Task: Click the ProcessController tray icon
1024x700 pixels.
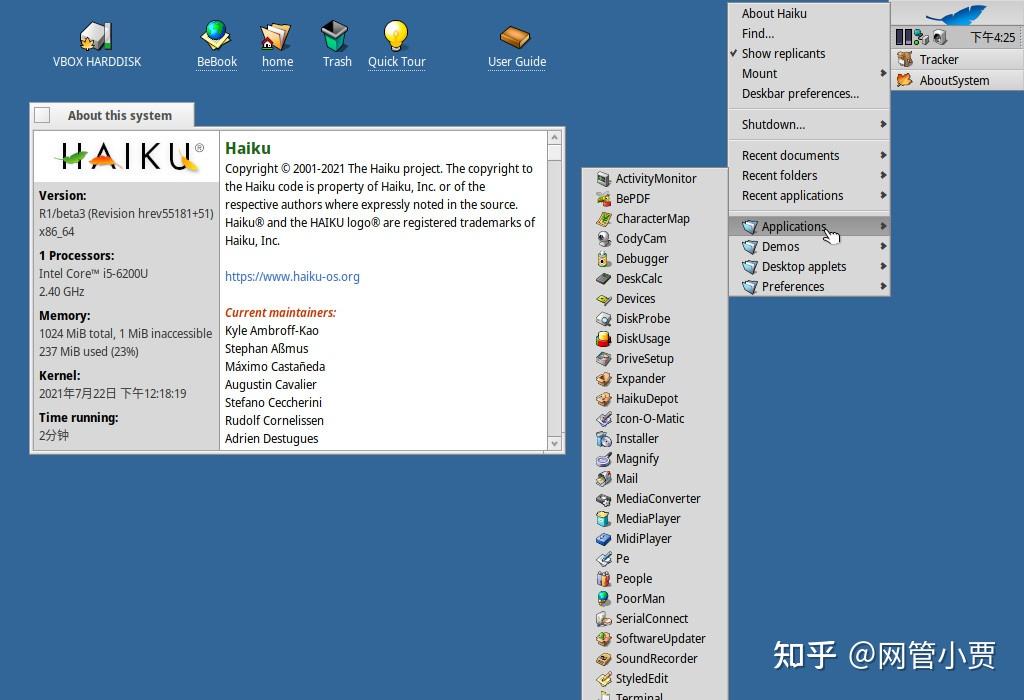Action: pos(904,37)
